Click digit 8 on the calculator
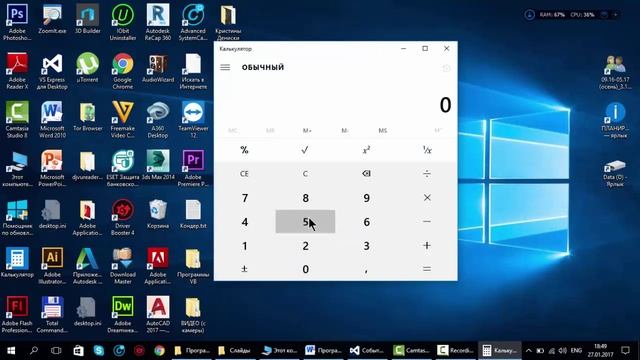The image size is (640, 360). (305, 198)
